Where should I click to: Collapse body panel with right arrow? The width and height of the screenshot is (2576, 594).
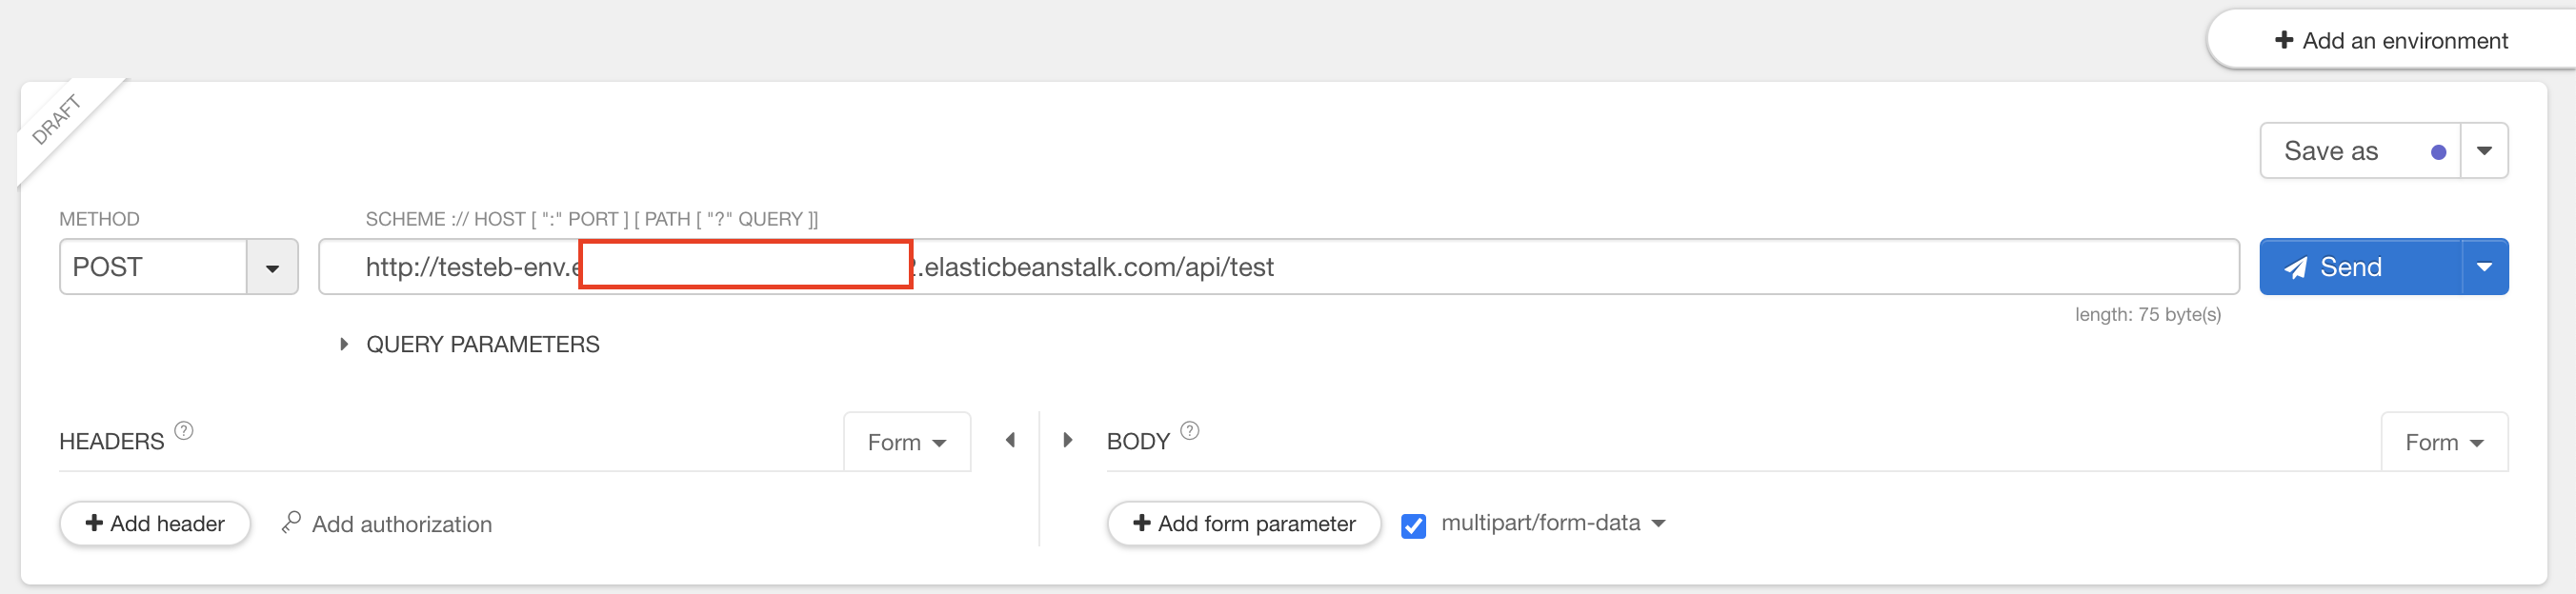[1067, 440]
